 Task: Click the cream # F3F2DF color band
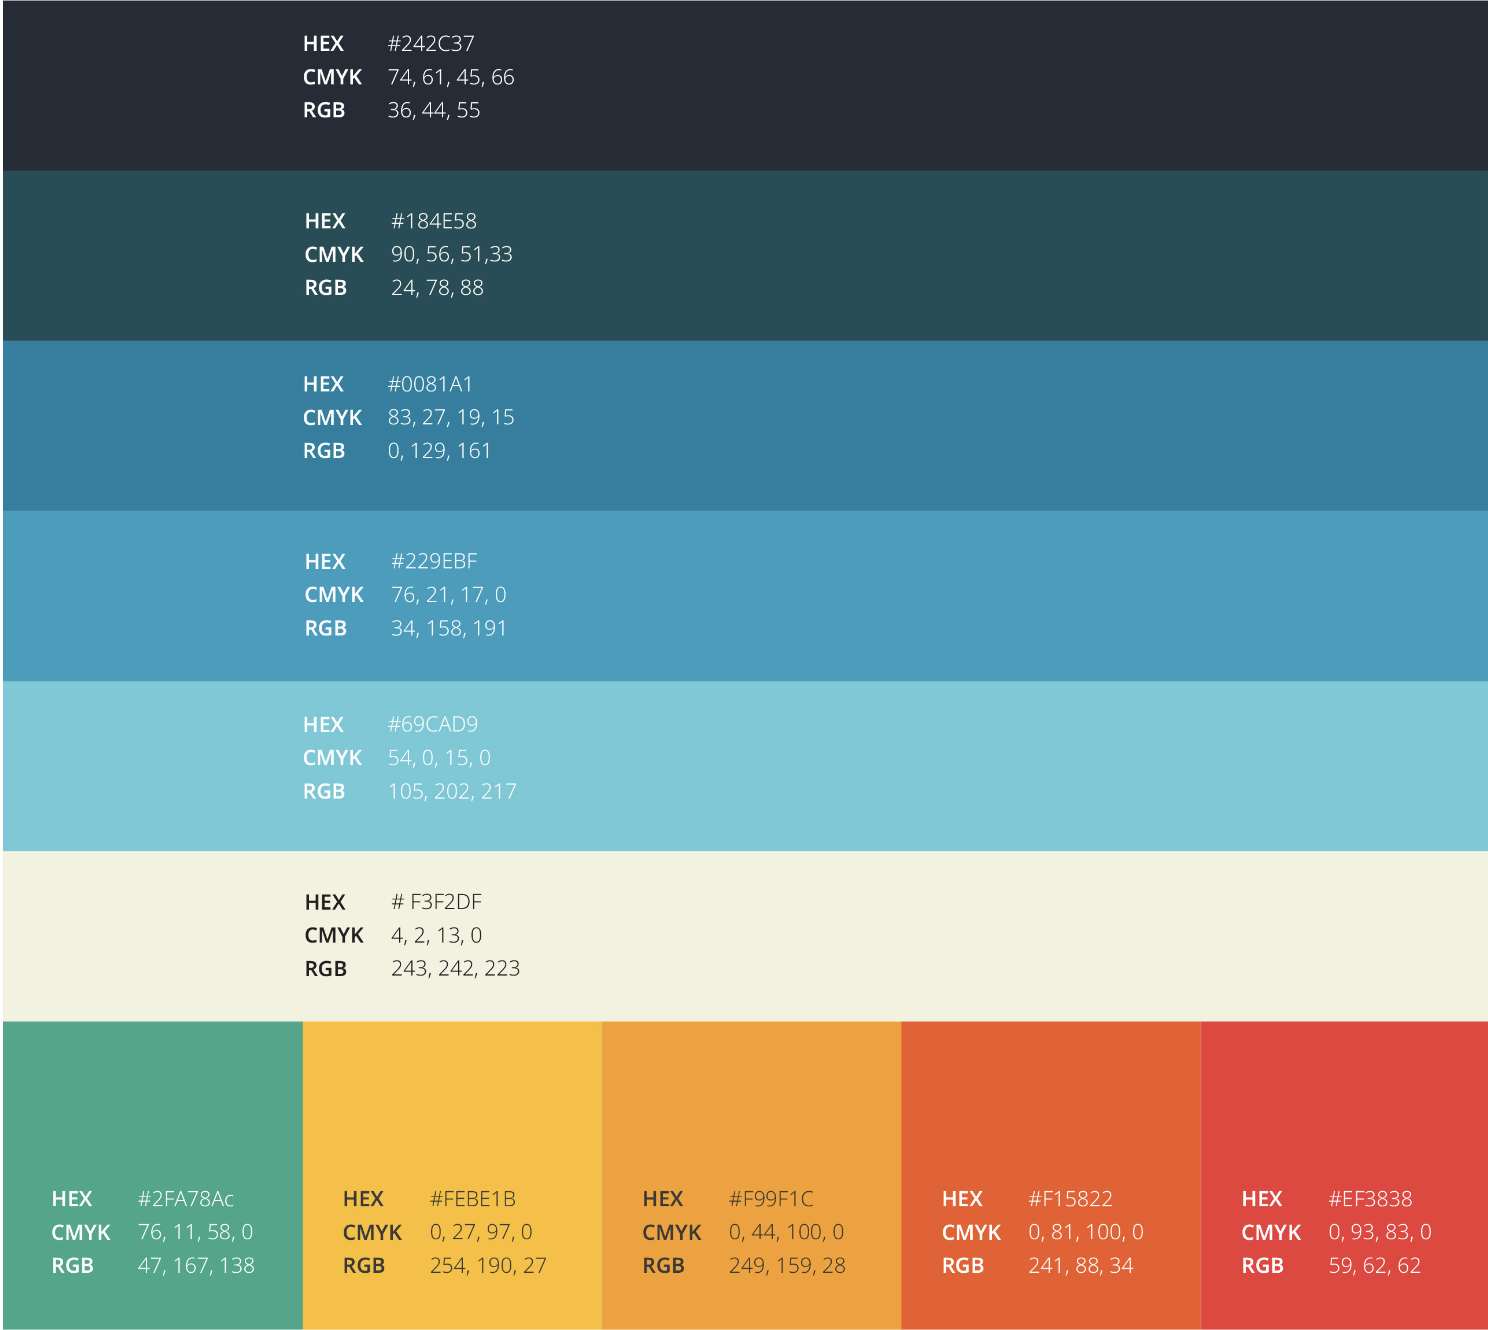pyautogui.click(x=900, y=936)
